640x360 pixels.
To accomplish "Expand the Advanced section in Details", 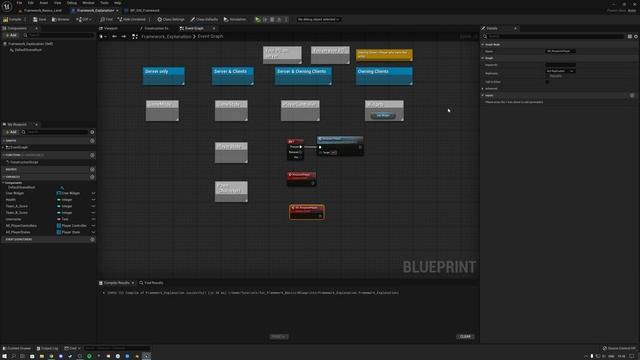I will coord(483,89).
